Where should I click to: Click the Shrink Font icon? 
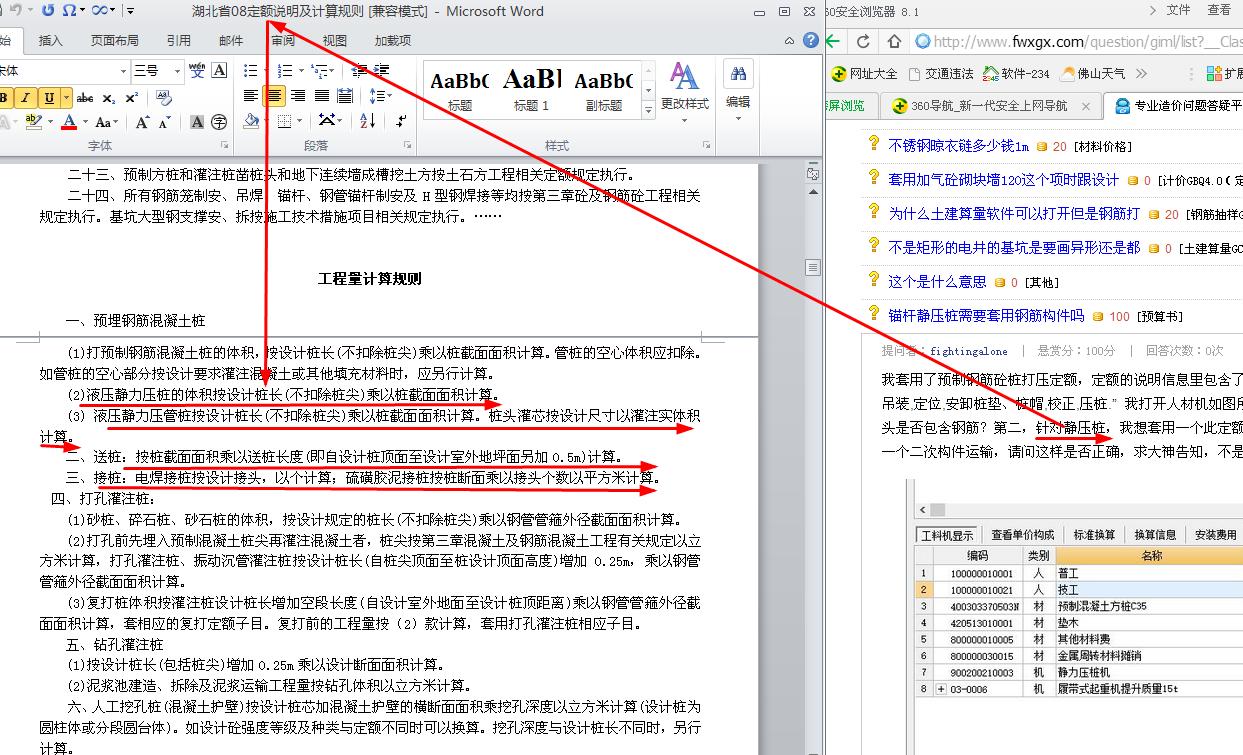click(164, 122)
